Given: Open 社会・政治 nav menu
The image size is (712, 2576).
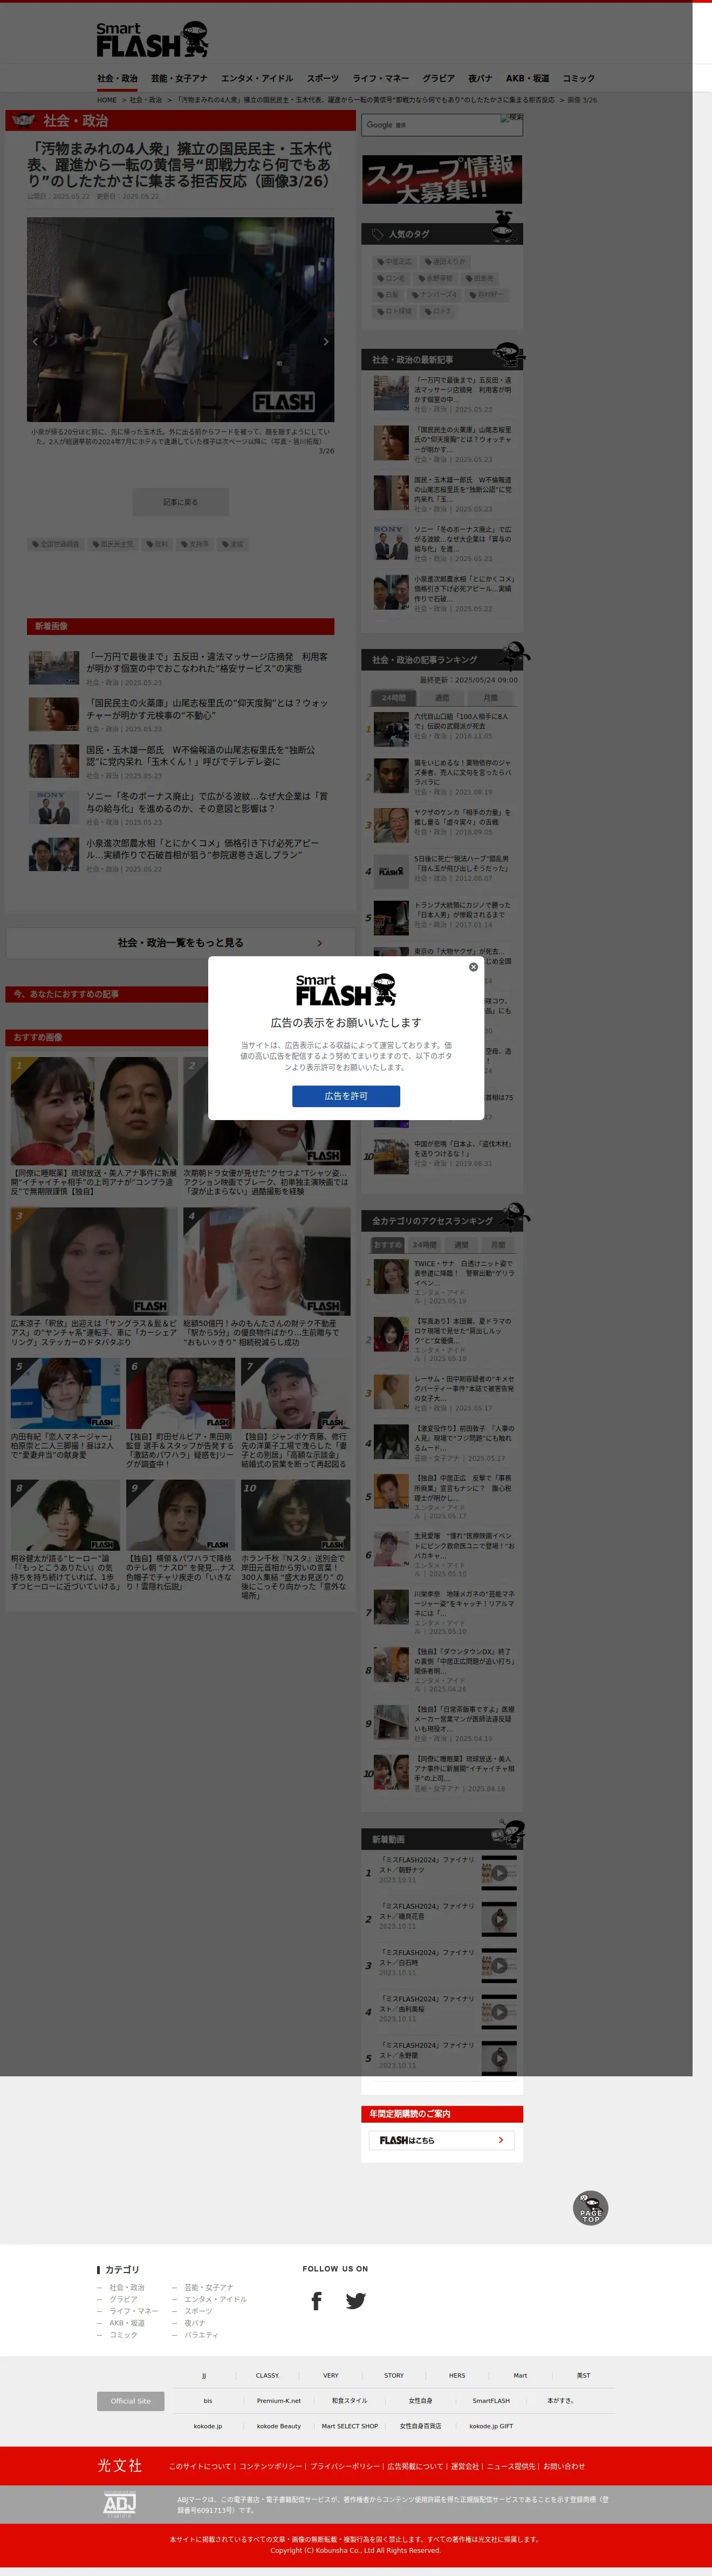Looking at the screenshot, I should (x=117, y=78).
